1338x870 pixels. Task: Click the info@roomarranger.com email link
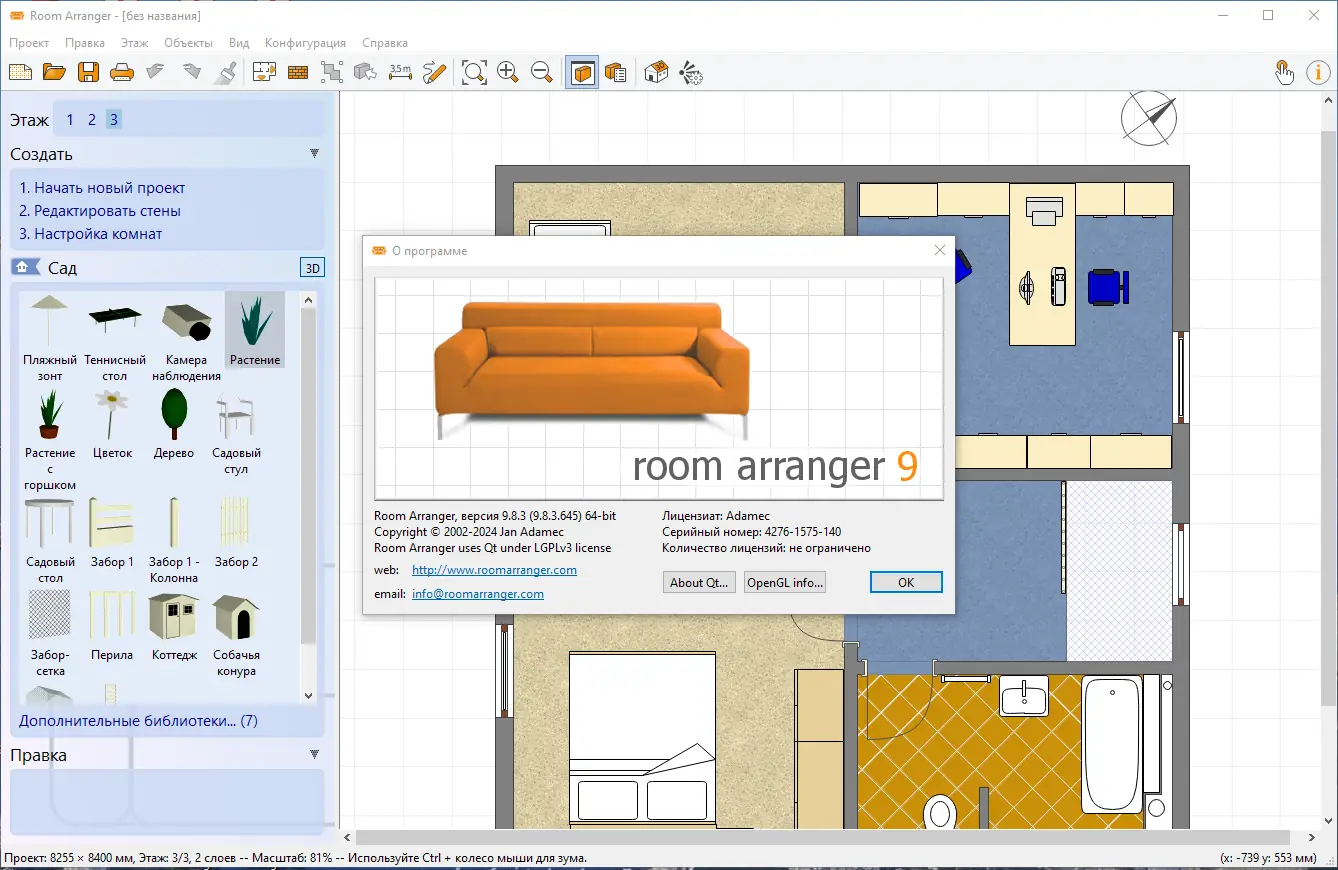[x=478, y=594]
